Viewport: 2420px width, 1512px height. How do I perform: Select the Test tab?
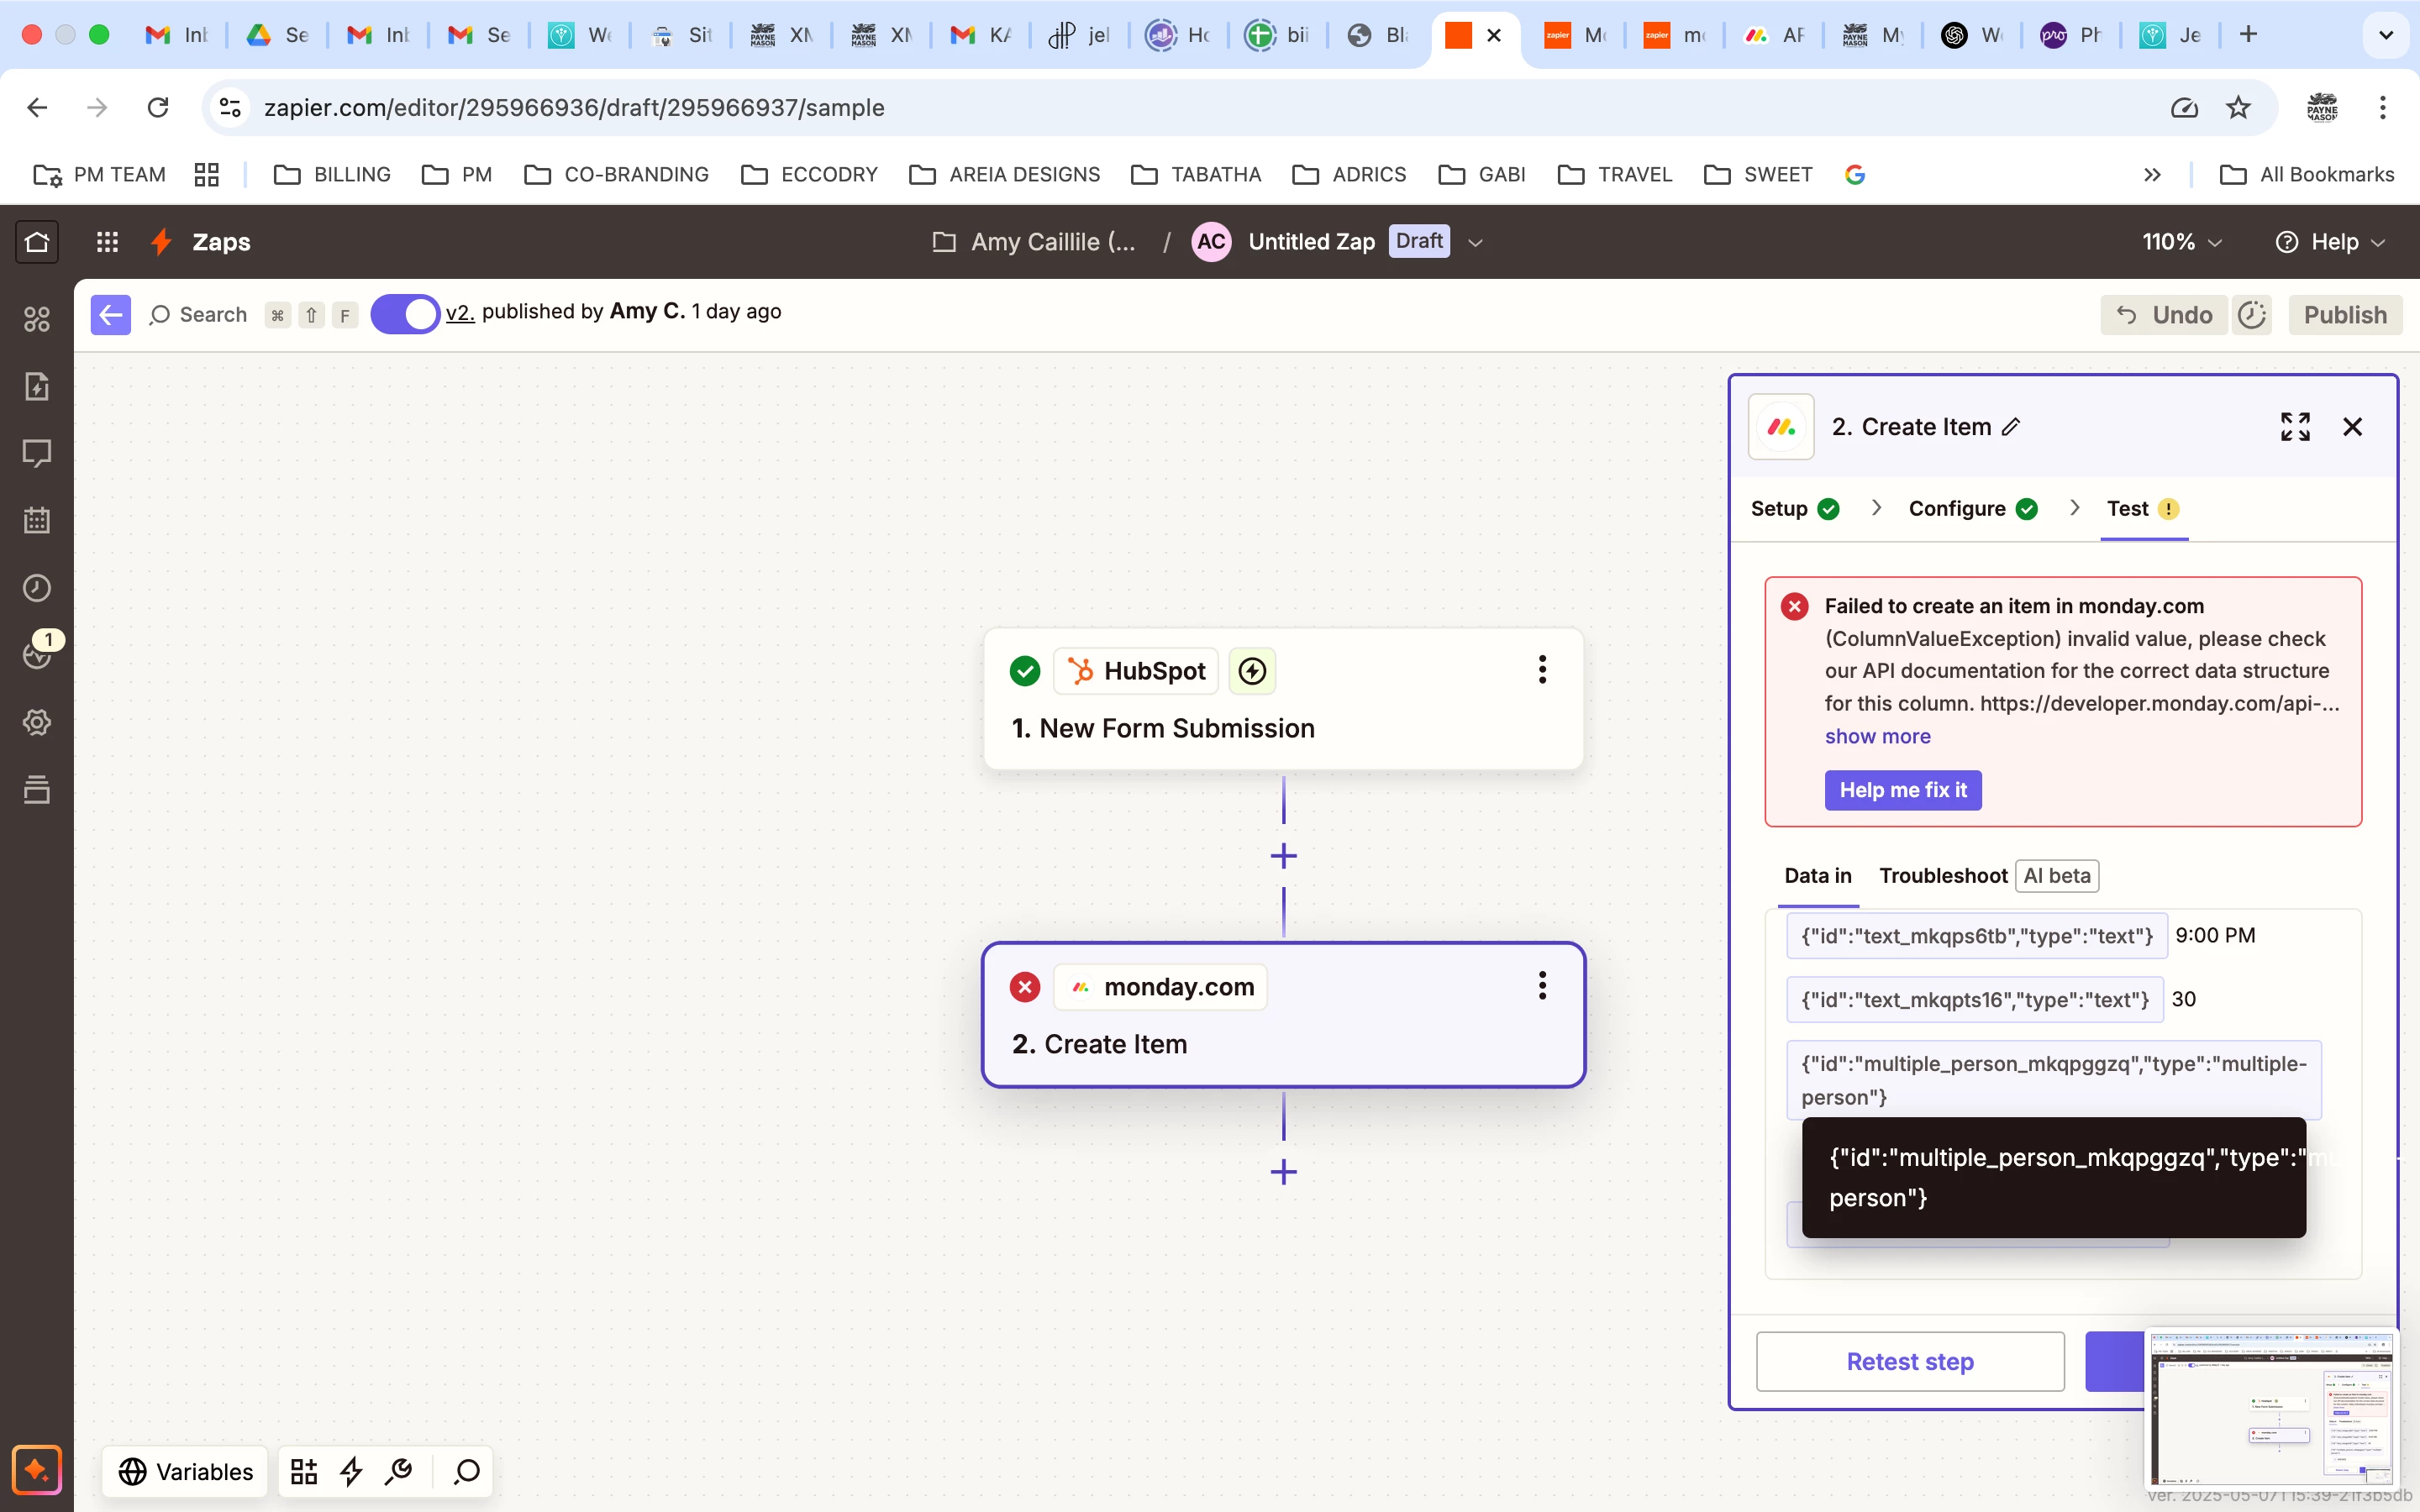[x=2143, y=508]
